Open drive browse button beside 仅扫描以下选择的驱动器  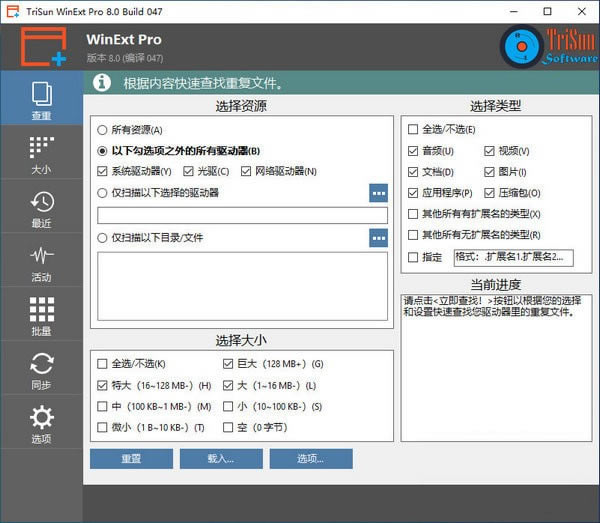click(378, 193)
